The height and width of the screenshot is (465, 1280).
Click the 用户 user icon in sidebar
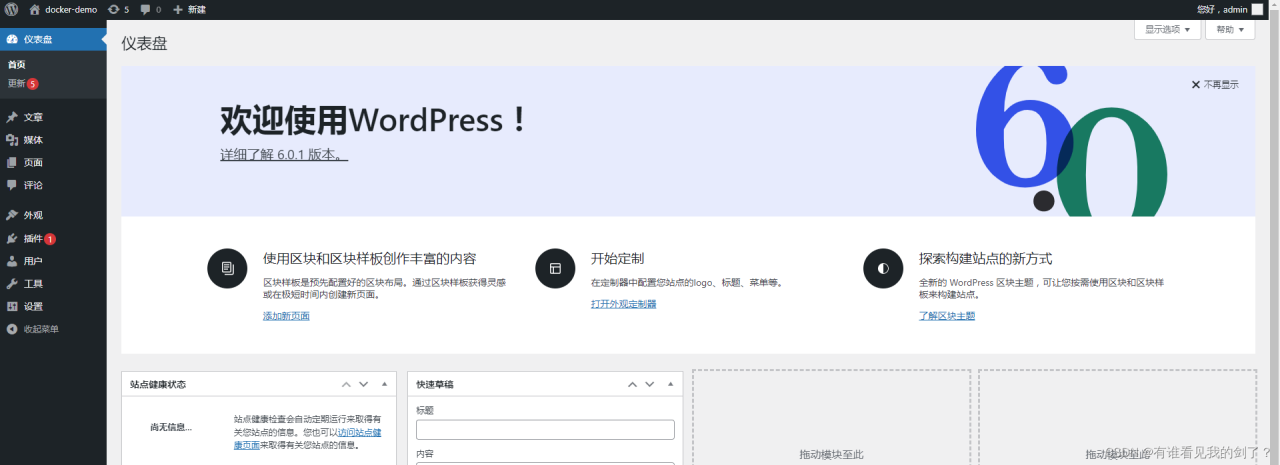coord(12,261)
